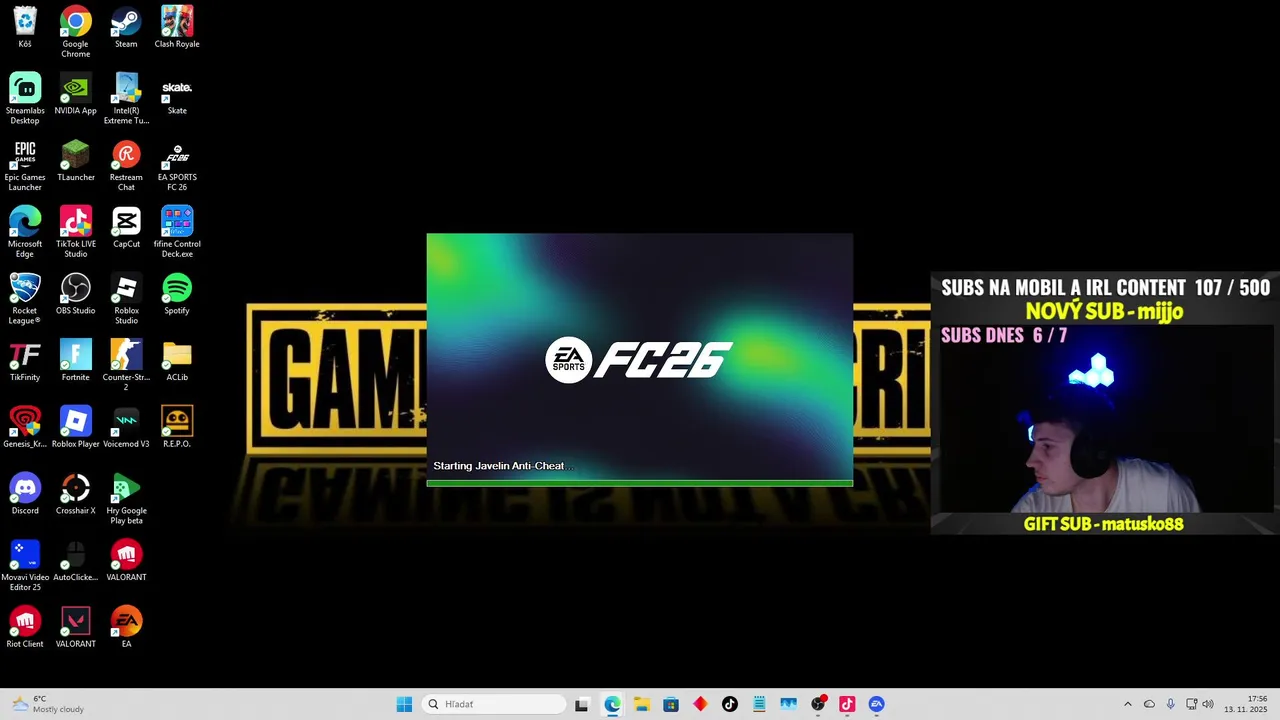Viewport: 1280px width, 720px height.
Task: Click the microphone tray icon
Action: [1170, 704]
